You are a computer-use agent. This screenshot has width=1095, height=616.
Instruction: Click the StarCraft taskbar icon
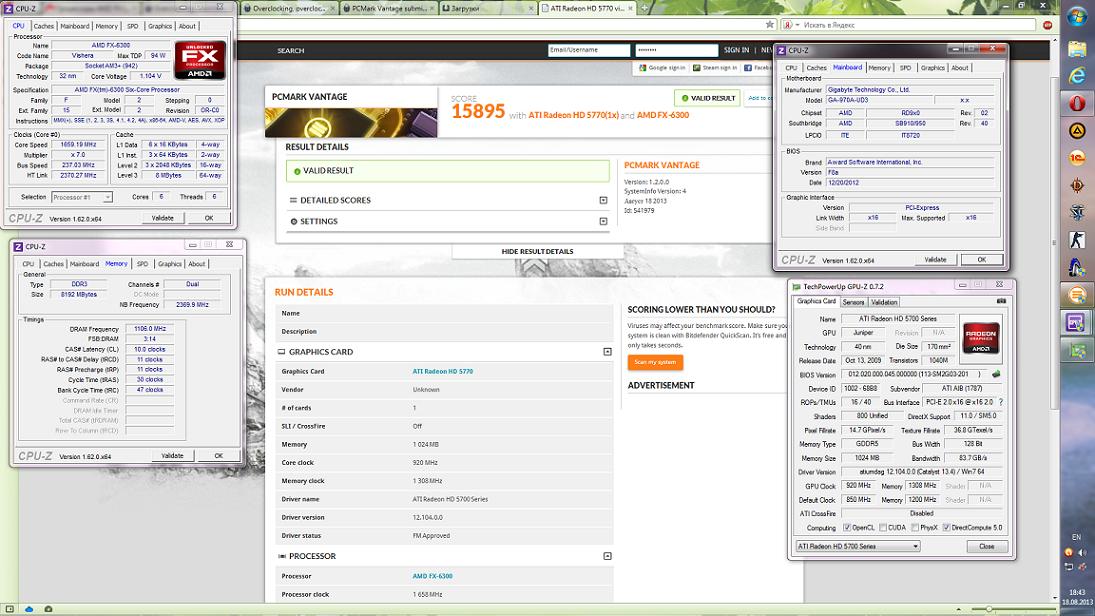click(1076, 212)
